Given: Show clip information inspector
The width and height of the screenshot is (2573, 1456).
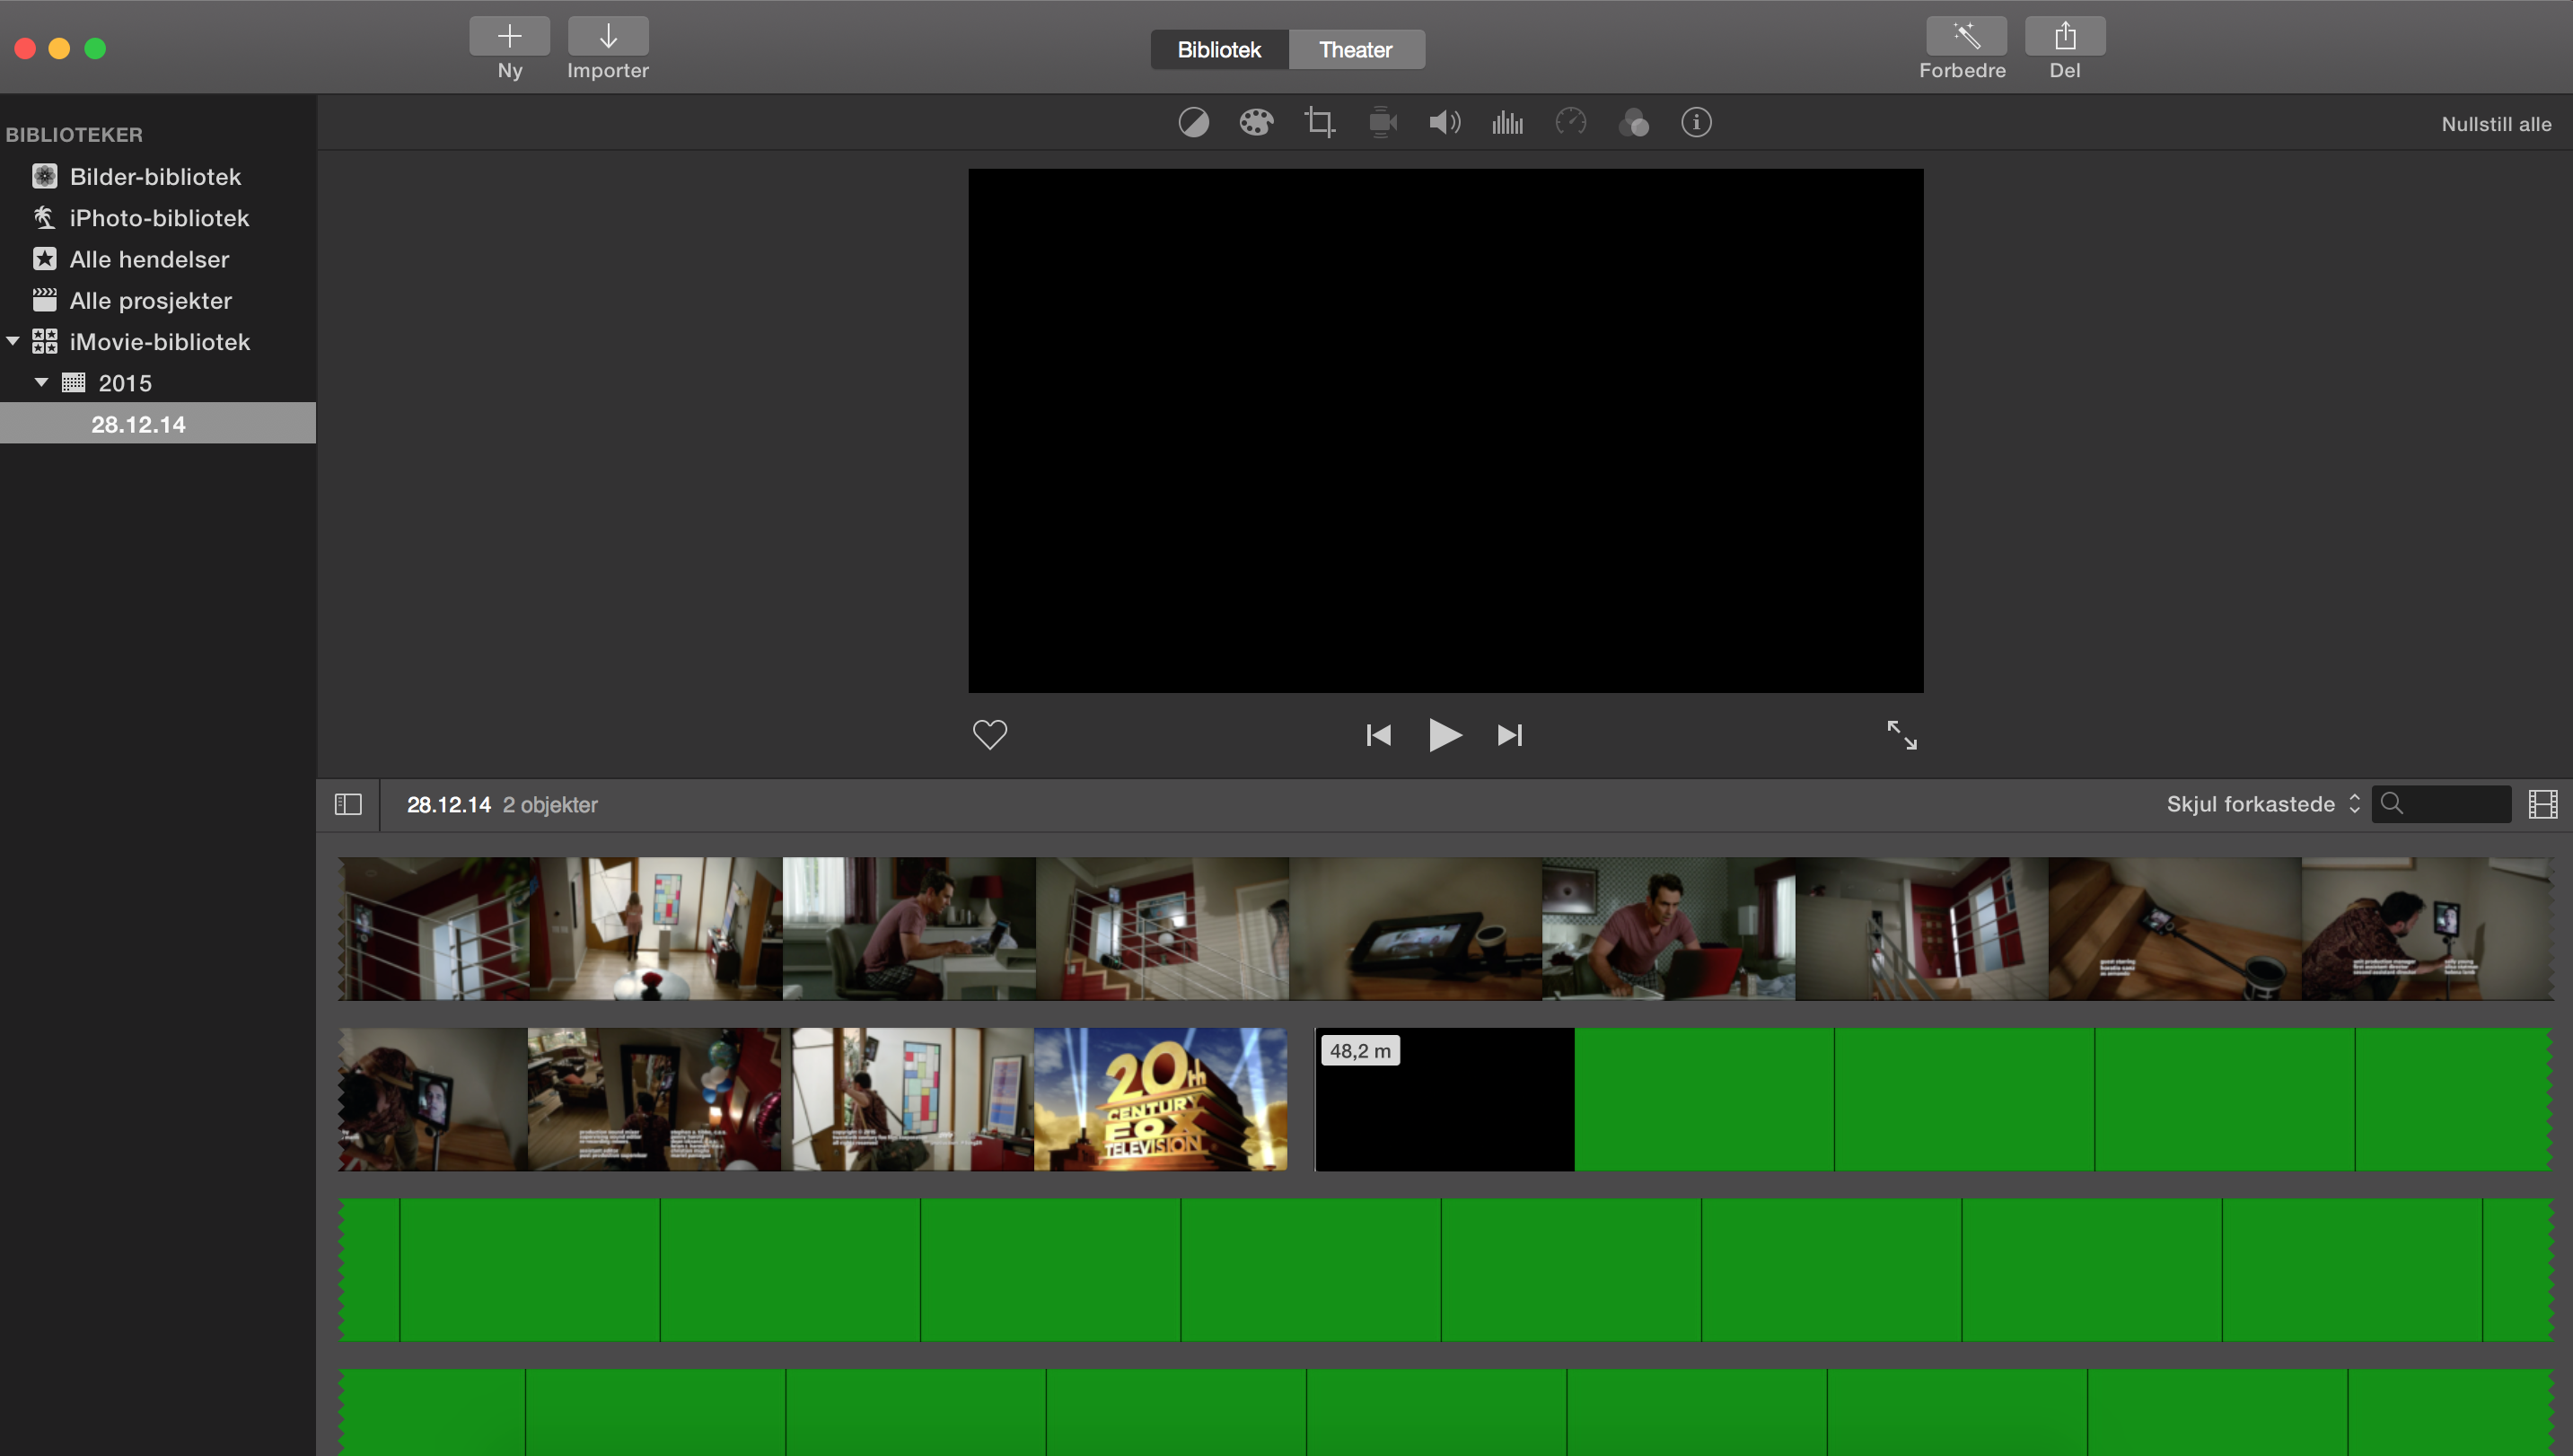Looking at the screenshot, I should click(x=1696, y=123).
